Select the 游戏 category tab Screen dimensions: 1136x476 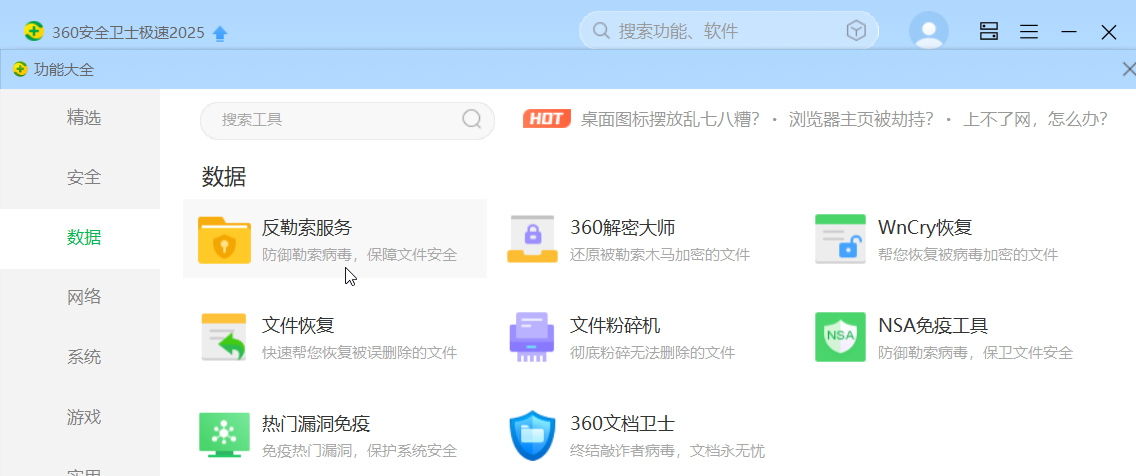(x=80, y=418)
